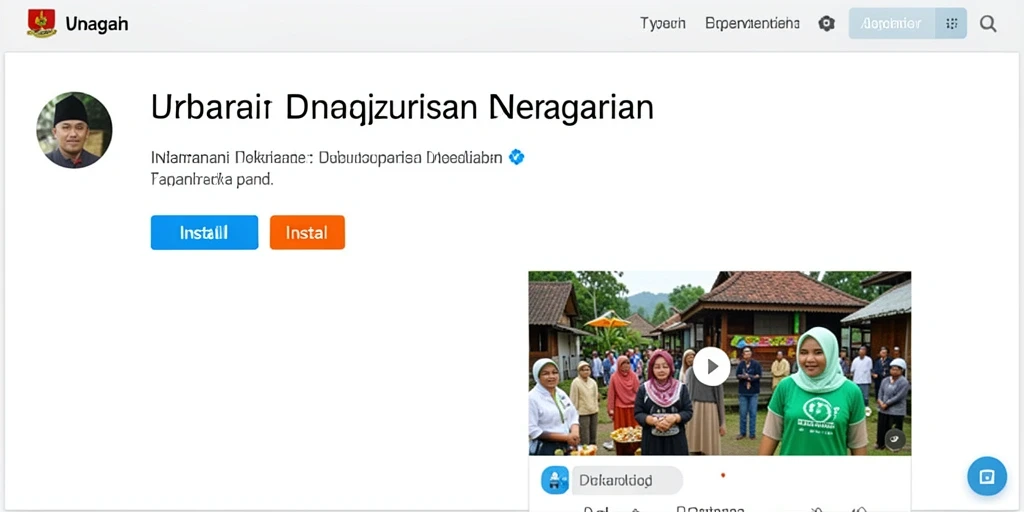Play the village video

(x=711, y=366)
